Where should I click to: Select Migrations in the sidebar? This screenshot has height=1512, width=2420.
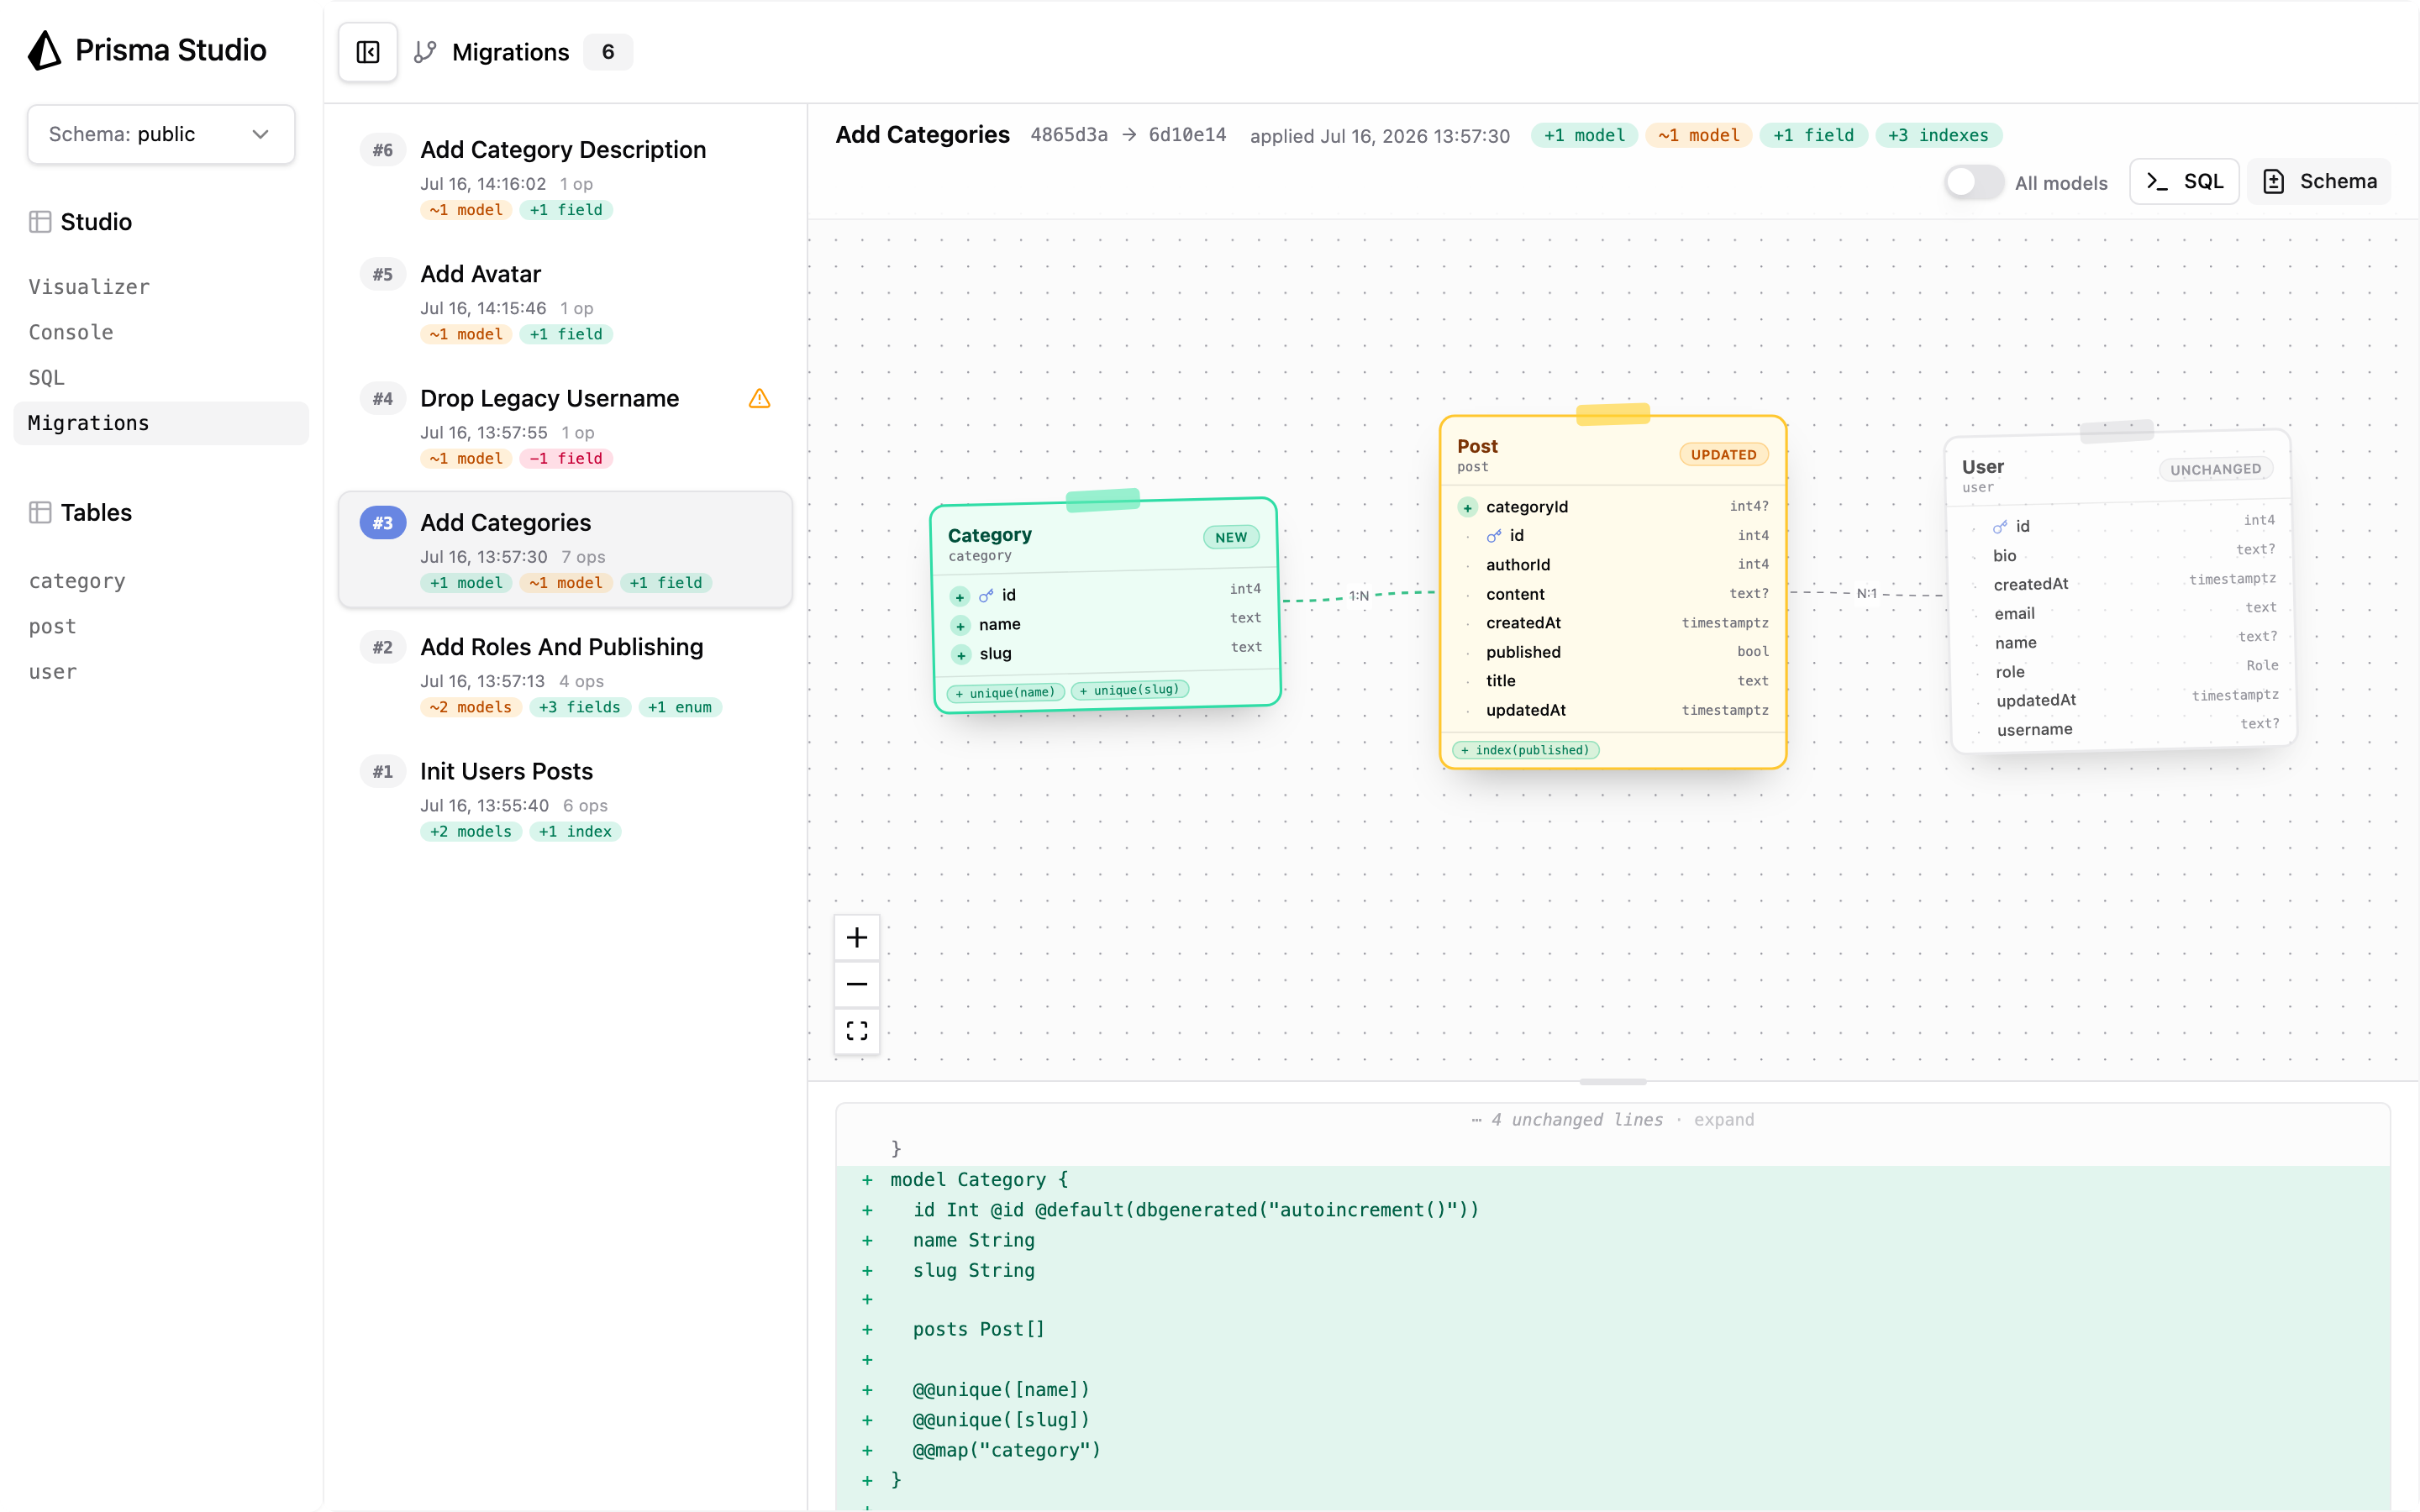click(161, 423)
